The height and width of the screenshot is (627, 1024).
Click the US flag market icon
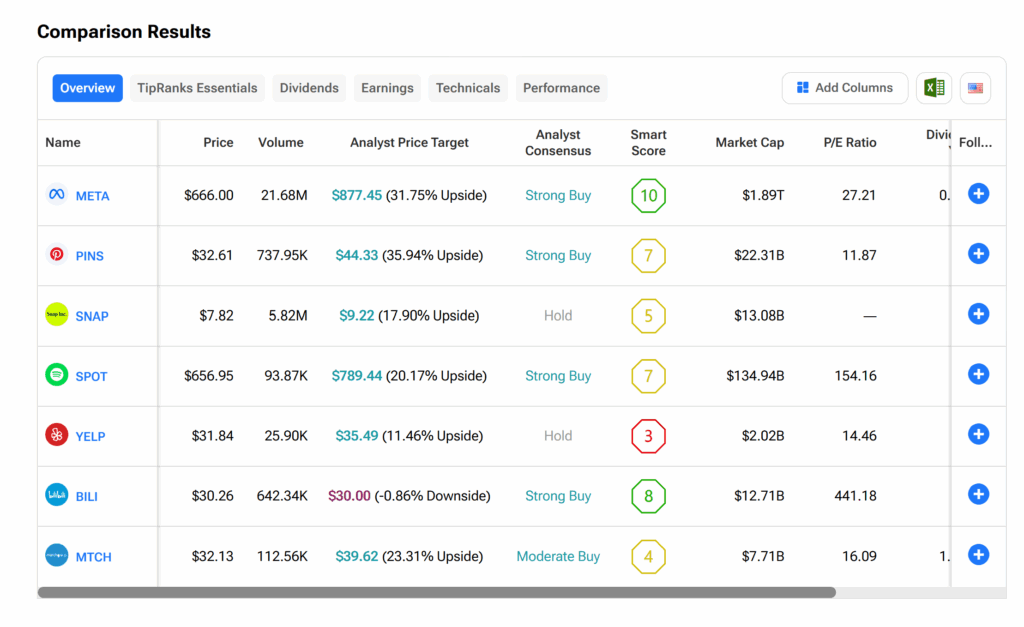point(975,88)
